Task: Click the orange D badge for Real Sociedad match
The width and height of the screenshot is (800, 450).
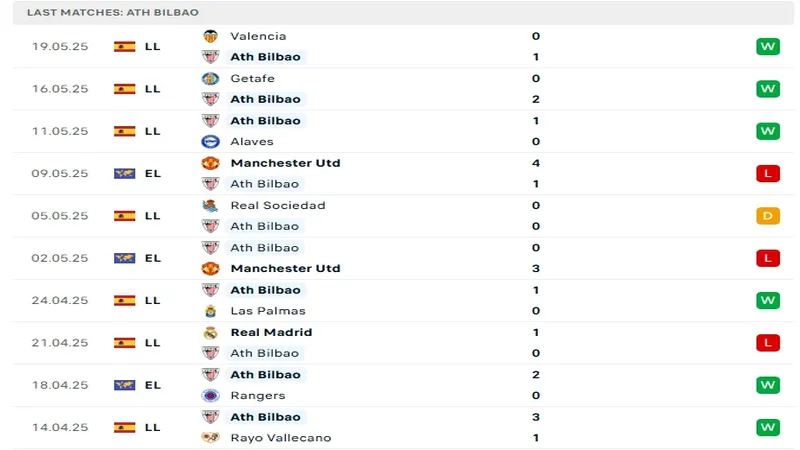Action: coord(768,215)
